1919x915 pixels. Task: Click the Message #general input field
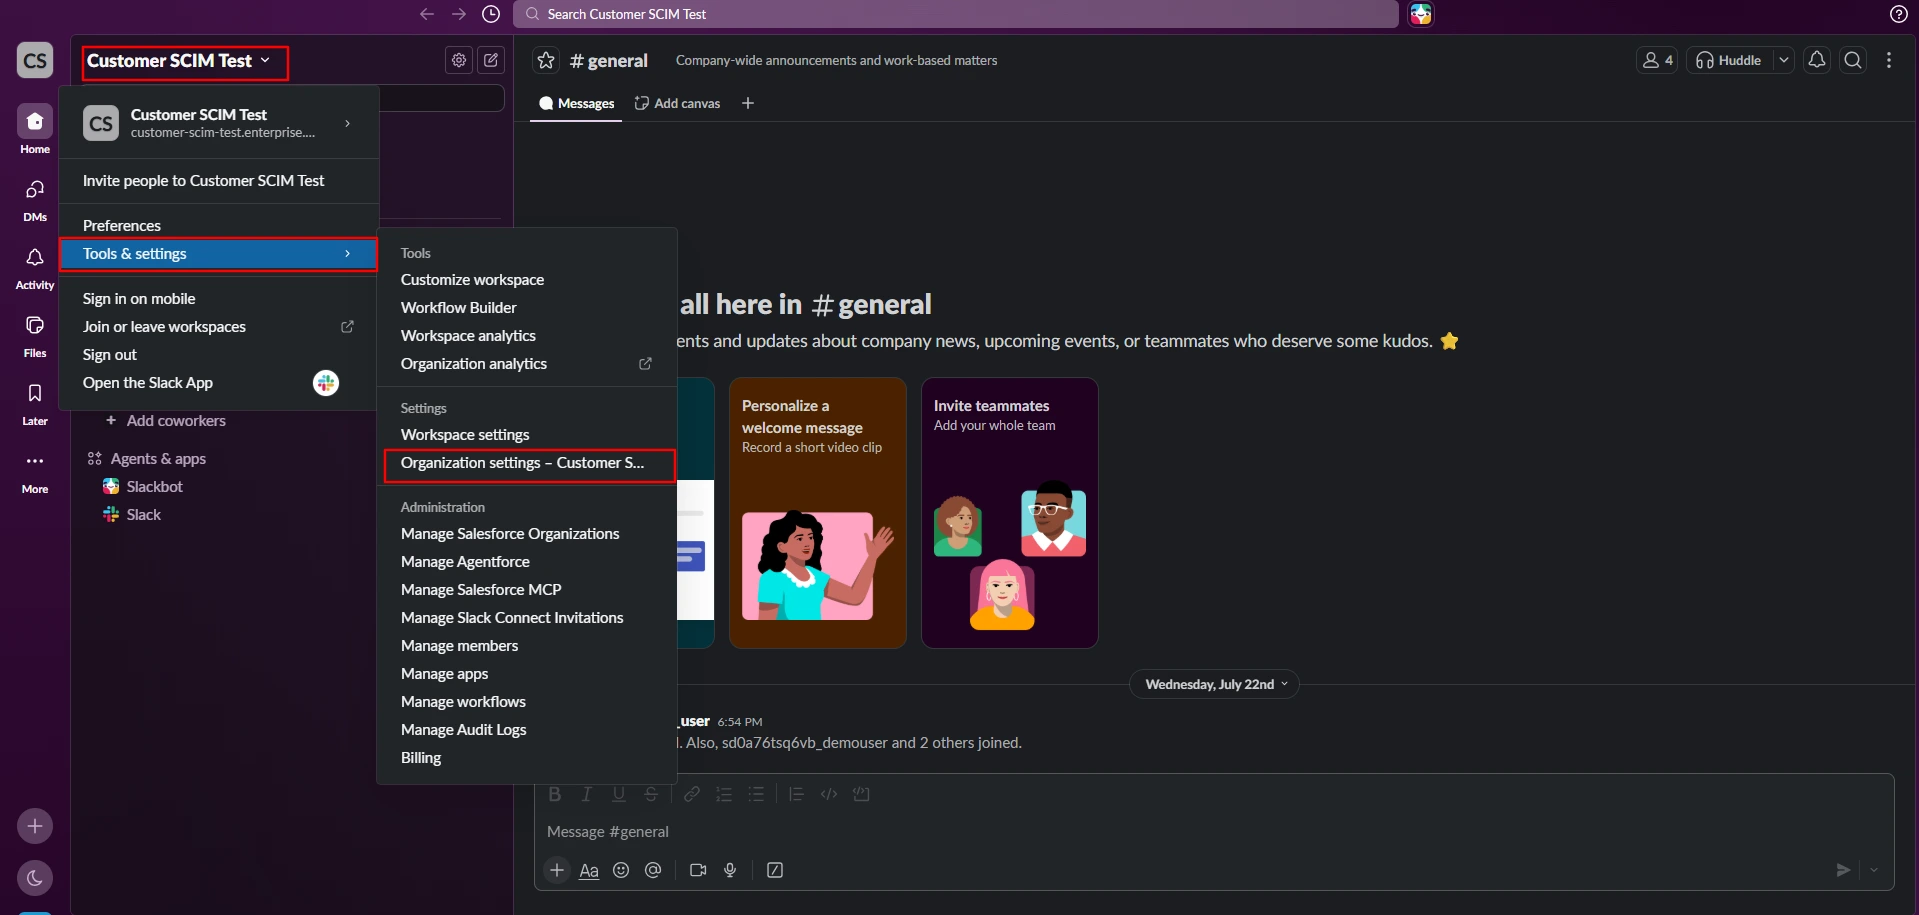click(x=1213, y=832)
